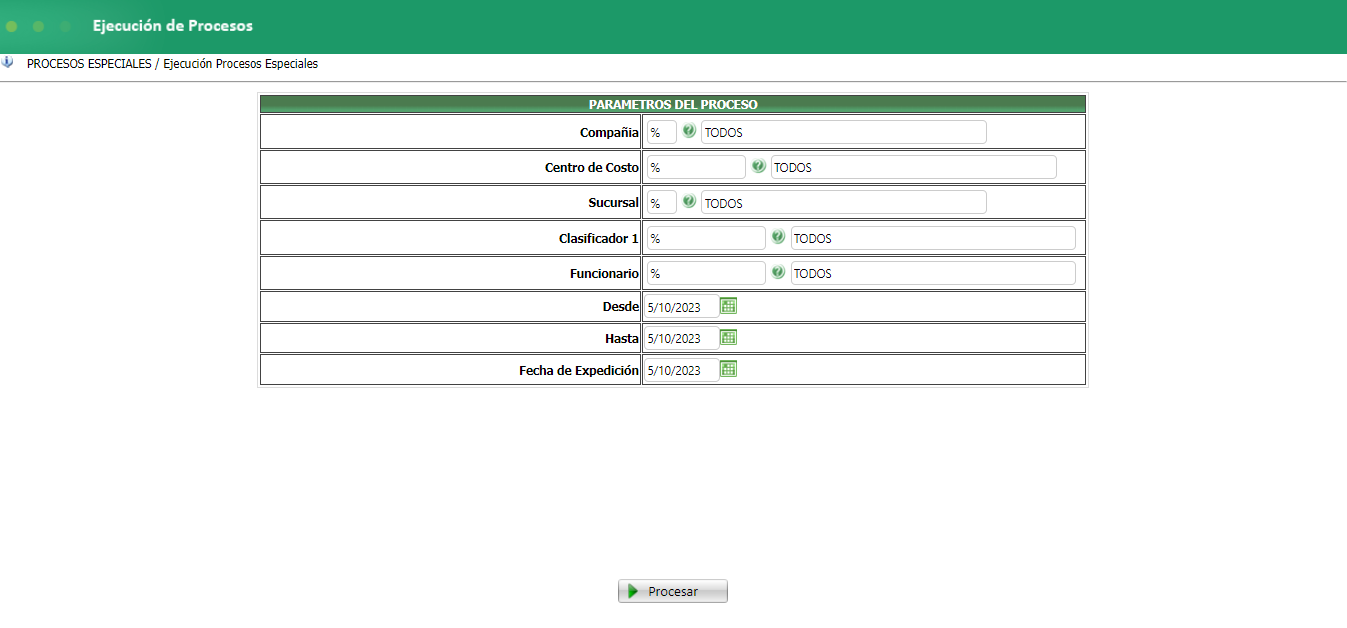Focus the Centro de Costo code field
The height and width of the screenshot is (628, 1347).
point(696,167)
